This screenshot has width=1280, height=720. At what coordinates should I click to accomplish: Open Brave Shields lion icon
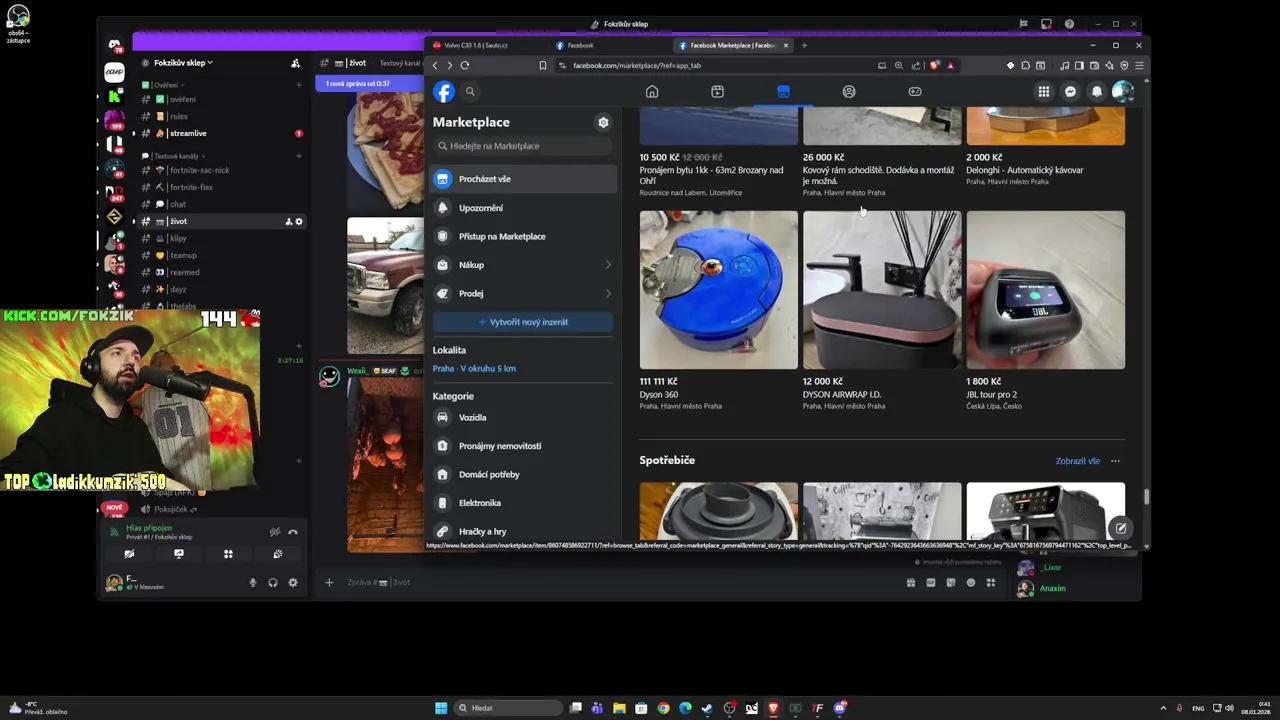(935, 65)
